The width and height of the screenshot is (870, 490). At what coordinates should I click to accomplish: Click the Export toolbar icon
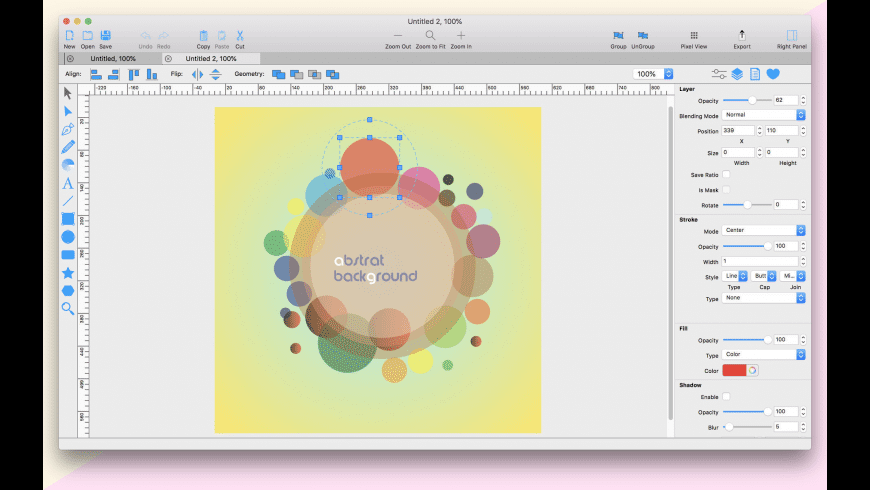(742, 36)
